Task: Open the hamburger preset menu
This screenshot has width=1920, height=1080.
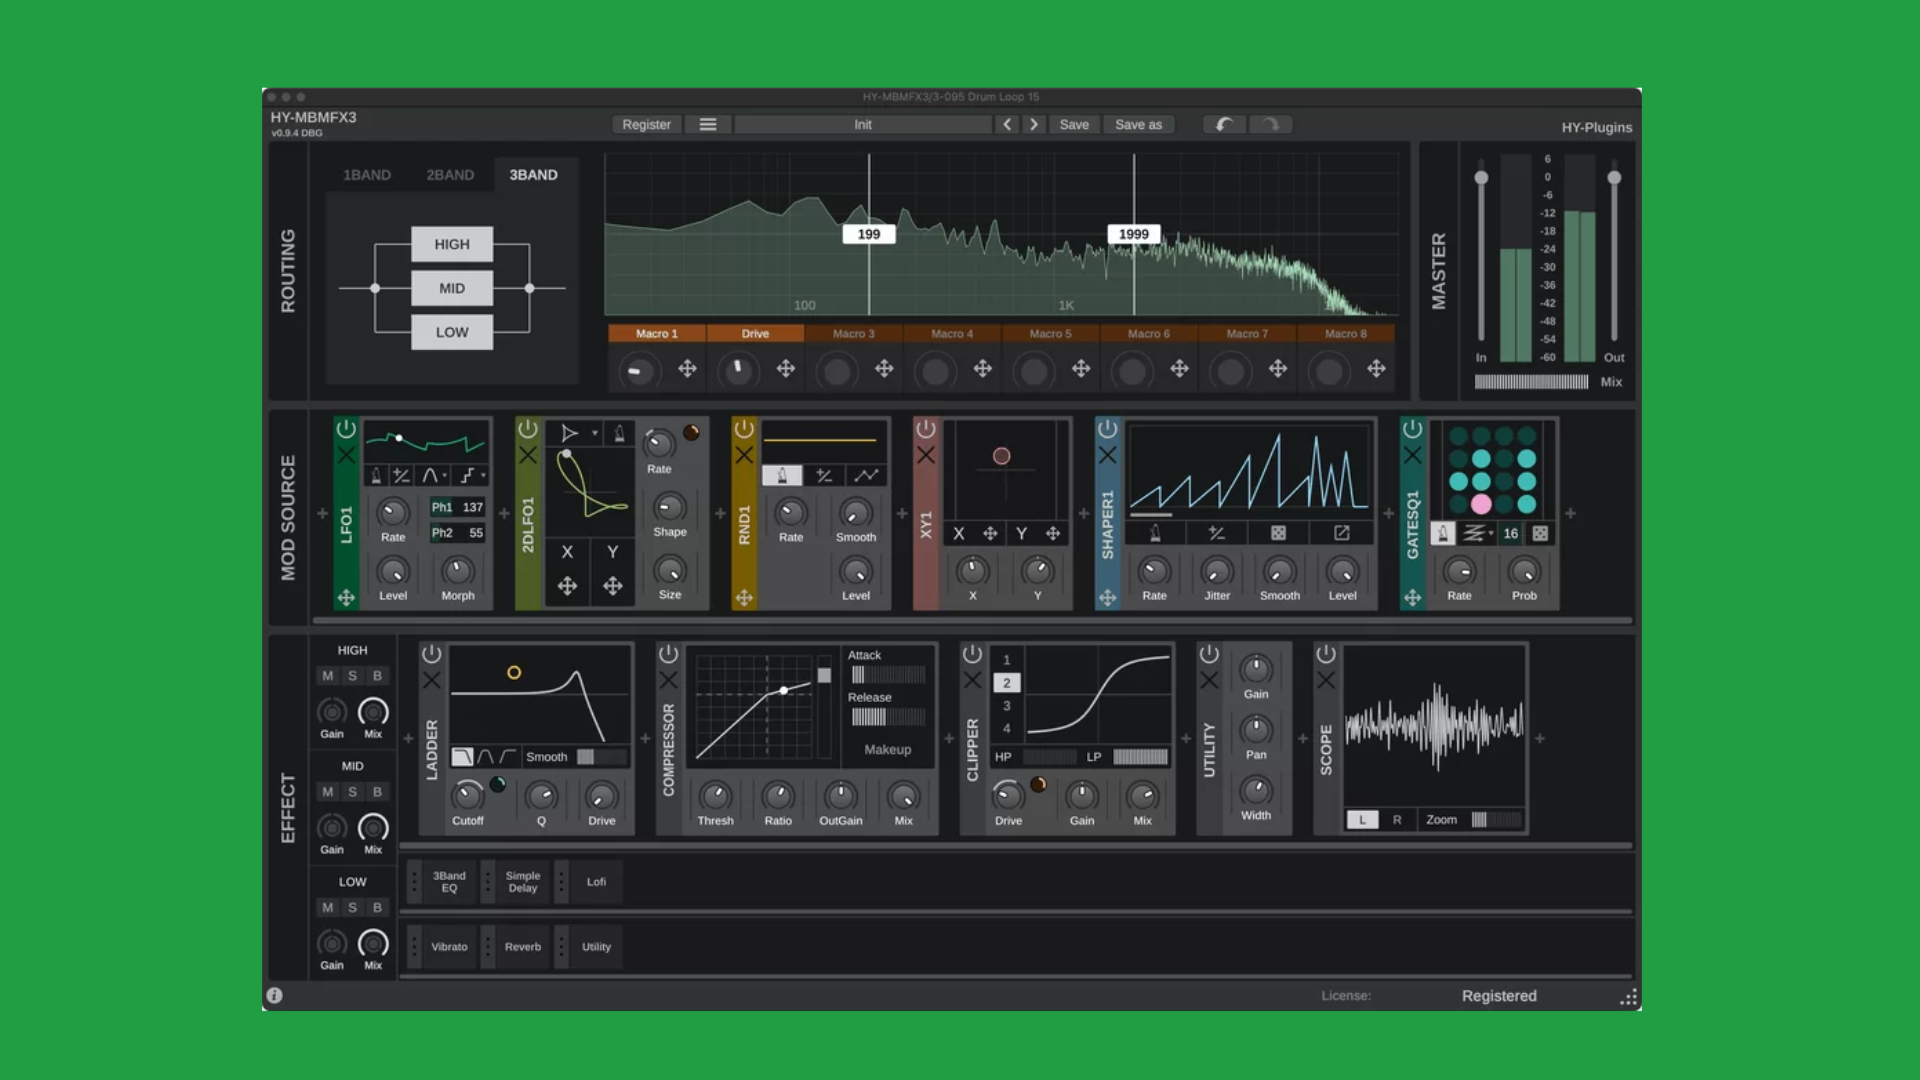Action: (x=708, y=125)
